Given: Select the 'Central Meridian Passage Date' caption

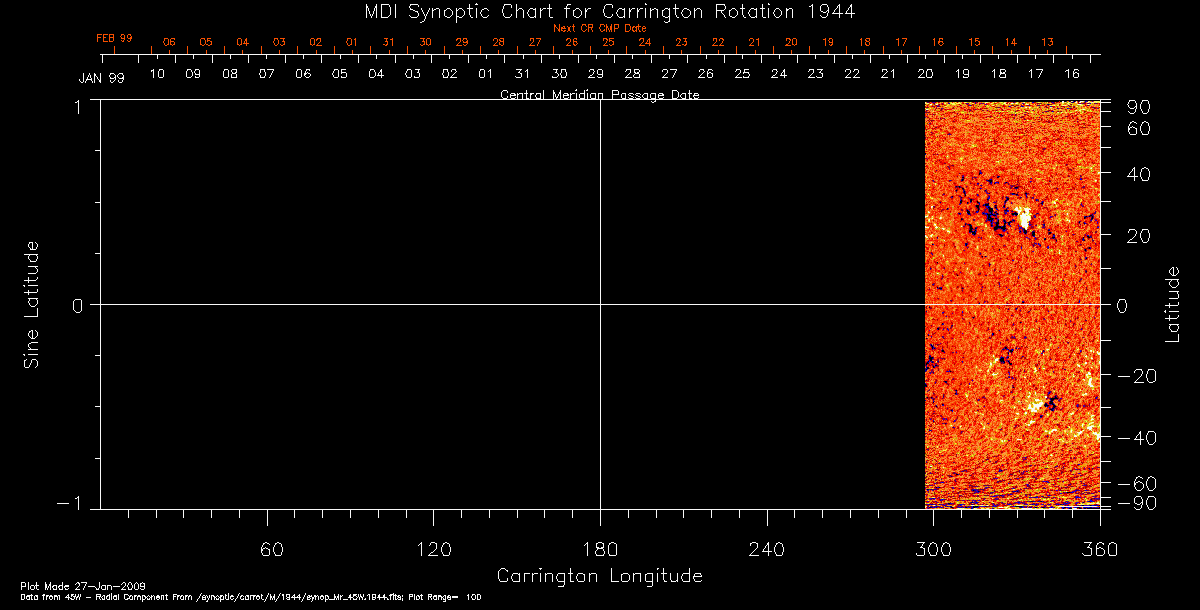Looking at the screenshot, I should coord(599,95).
